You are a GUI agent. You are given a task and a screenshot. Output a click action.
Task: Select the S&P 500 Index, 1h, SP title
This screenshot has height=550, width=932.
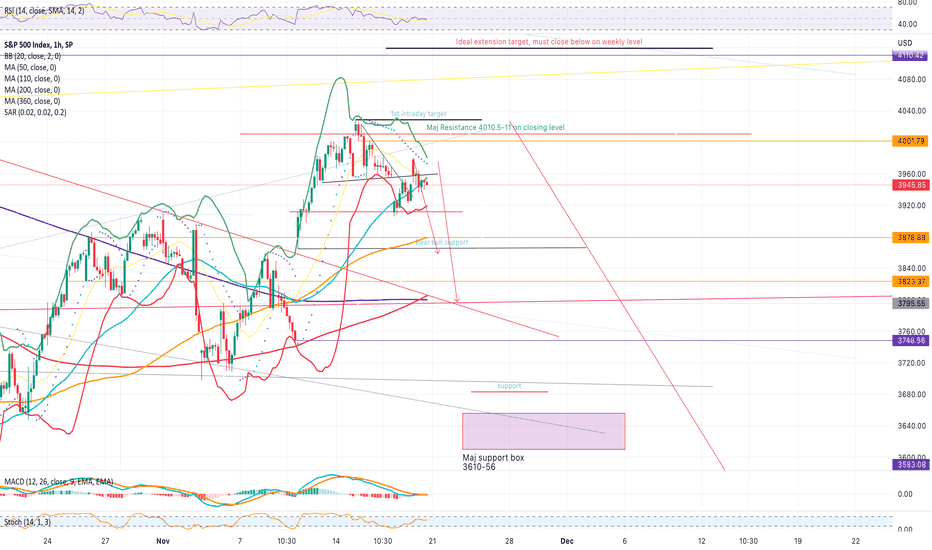point(39,45)
